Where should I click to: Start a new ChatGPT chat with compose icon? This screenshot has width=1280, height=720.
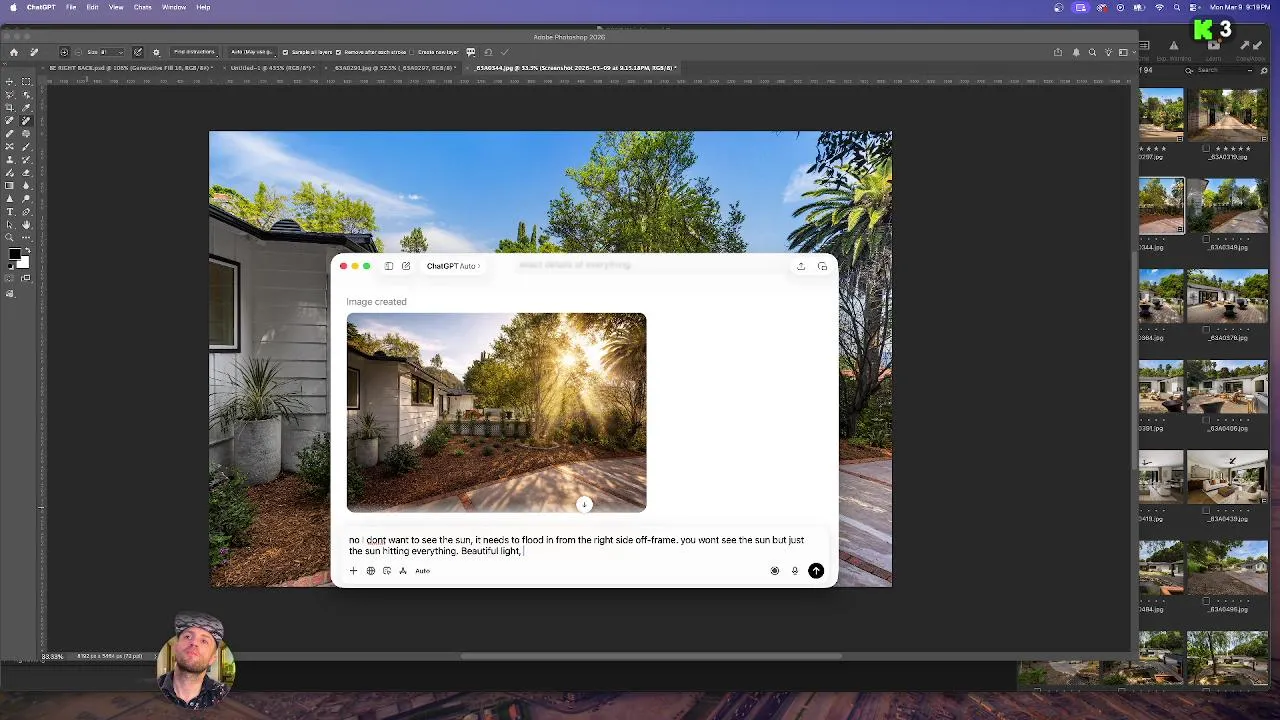point(406,266)
